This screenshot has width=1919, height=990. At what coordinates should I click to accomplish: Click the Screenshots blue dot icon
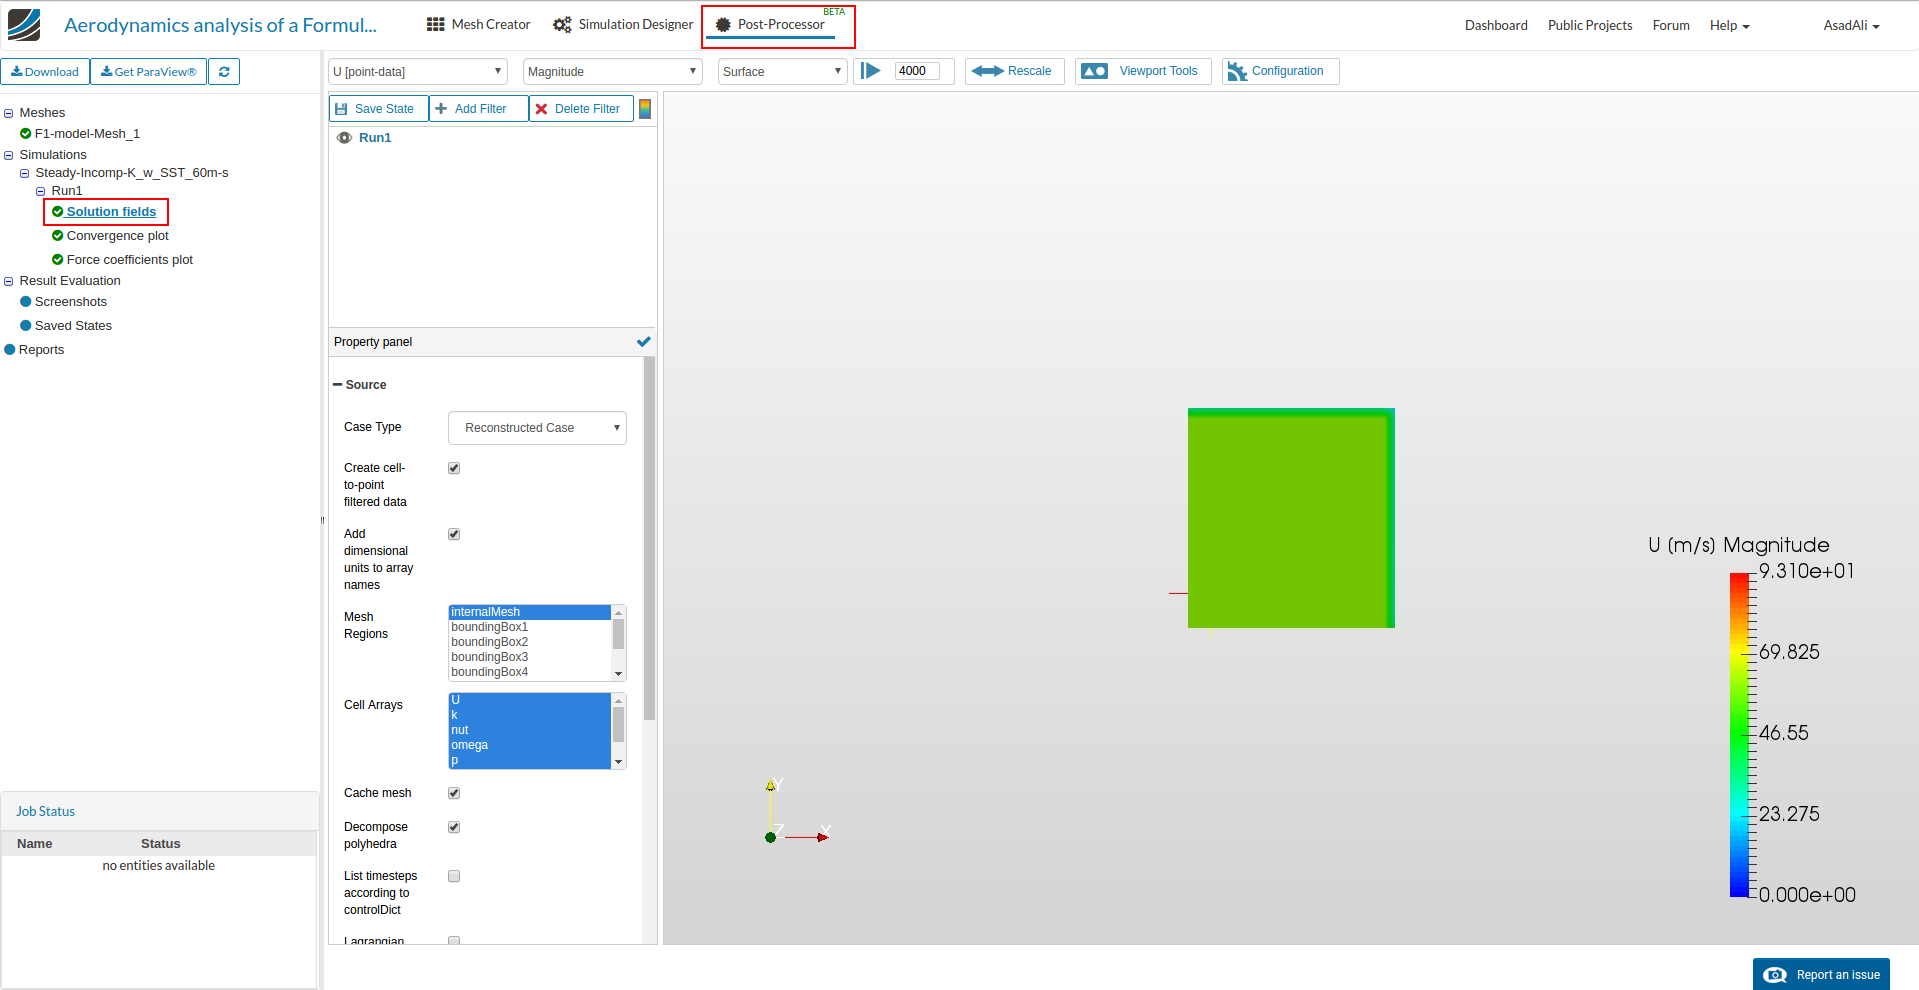(x=26, y=302)
